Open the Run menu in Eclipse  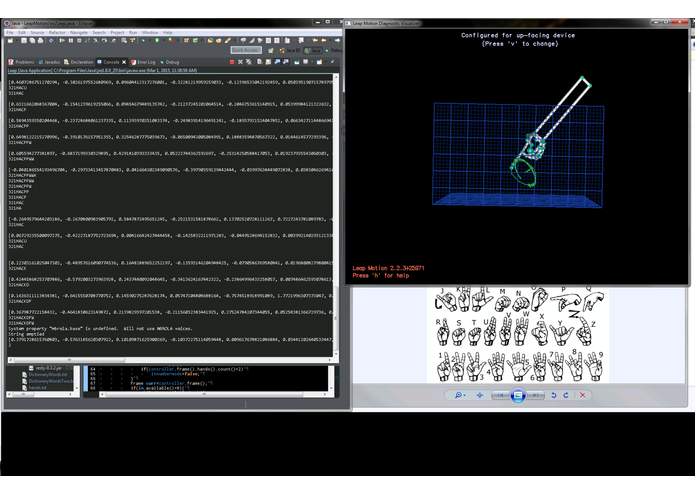133,32
